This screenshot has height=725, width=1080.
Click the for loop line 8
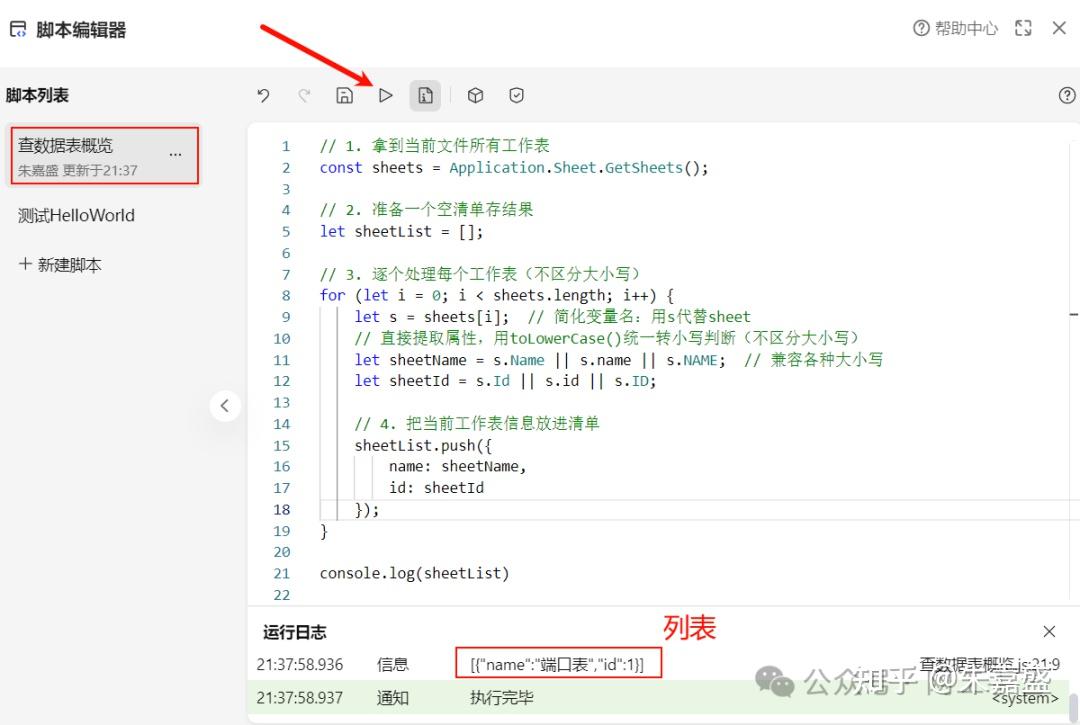[497, 295]
